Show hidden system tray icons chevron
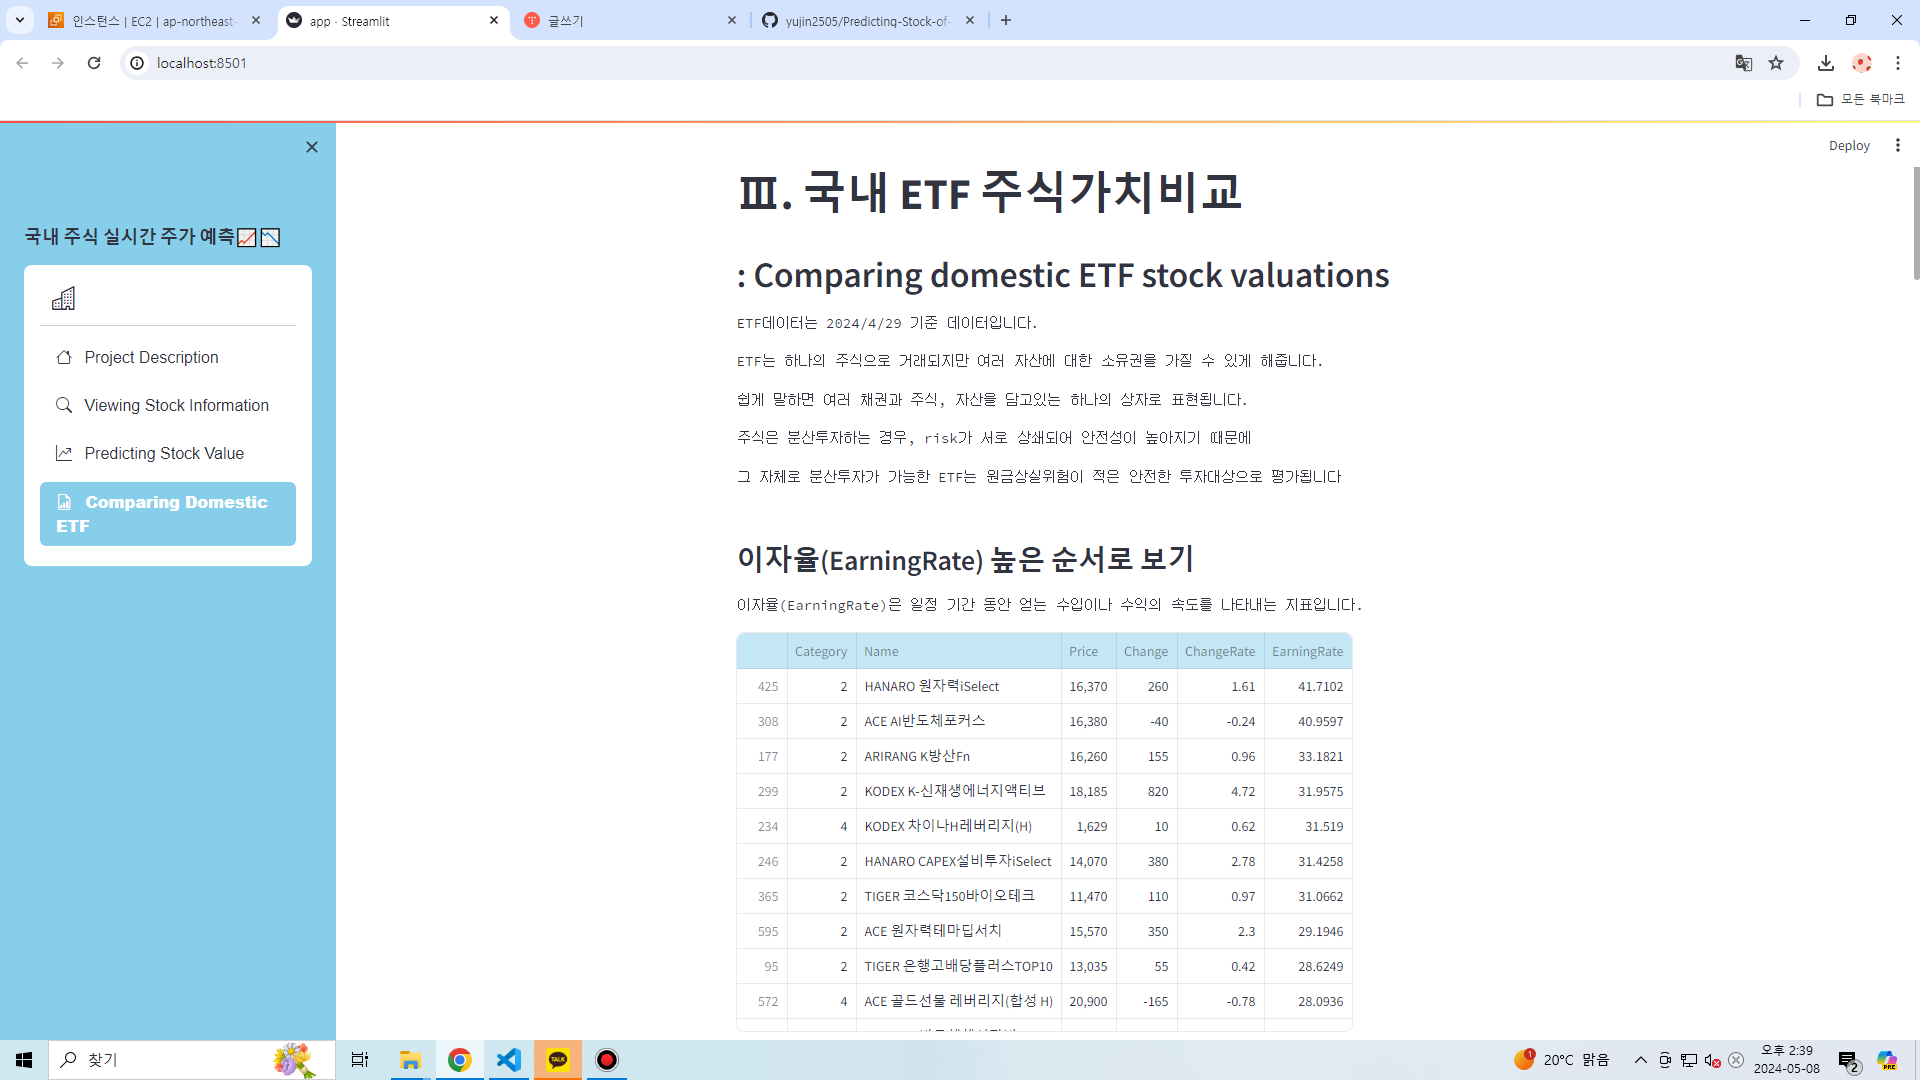 point(1640,1059)
